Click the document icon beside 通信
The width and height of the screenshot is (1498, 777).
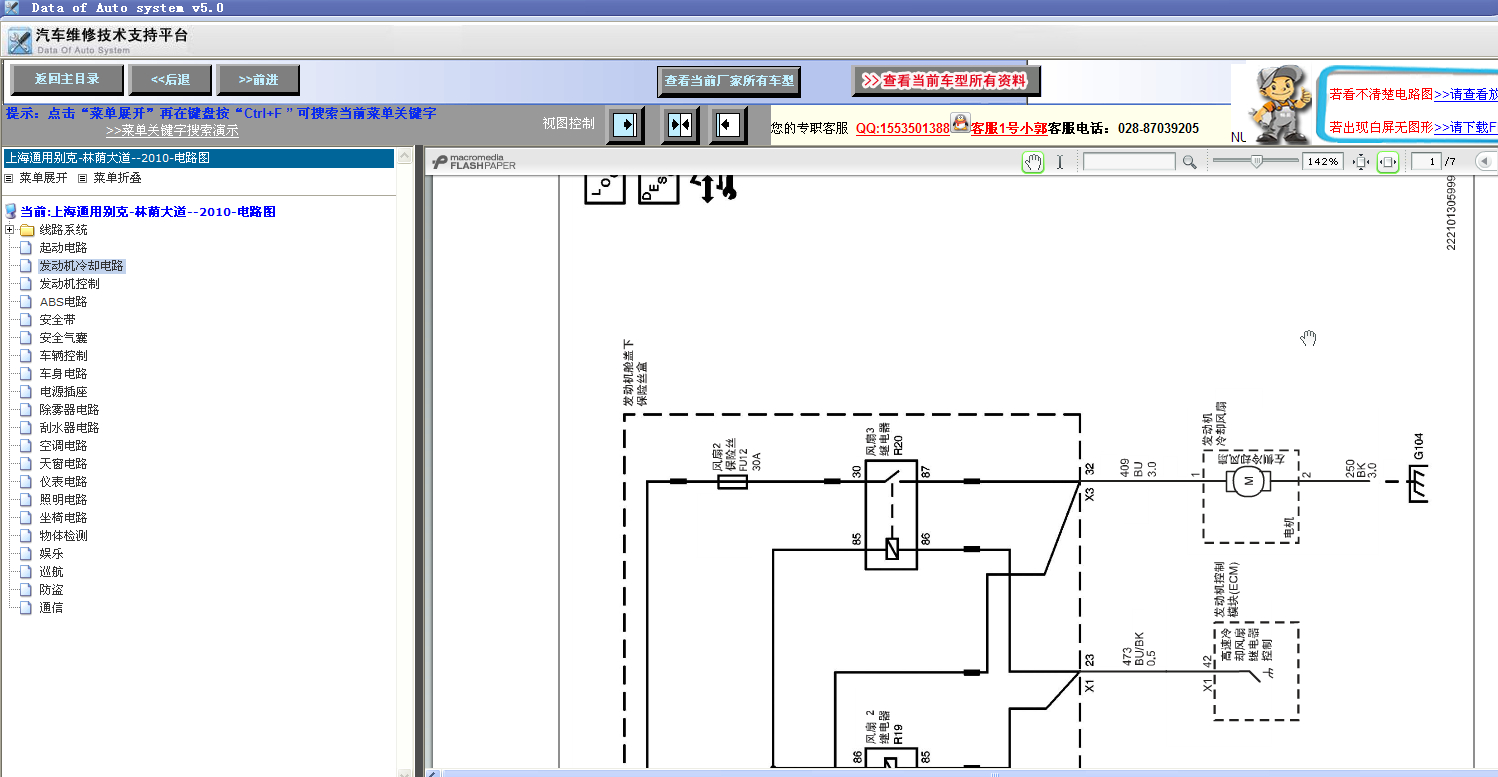[27, 608]
